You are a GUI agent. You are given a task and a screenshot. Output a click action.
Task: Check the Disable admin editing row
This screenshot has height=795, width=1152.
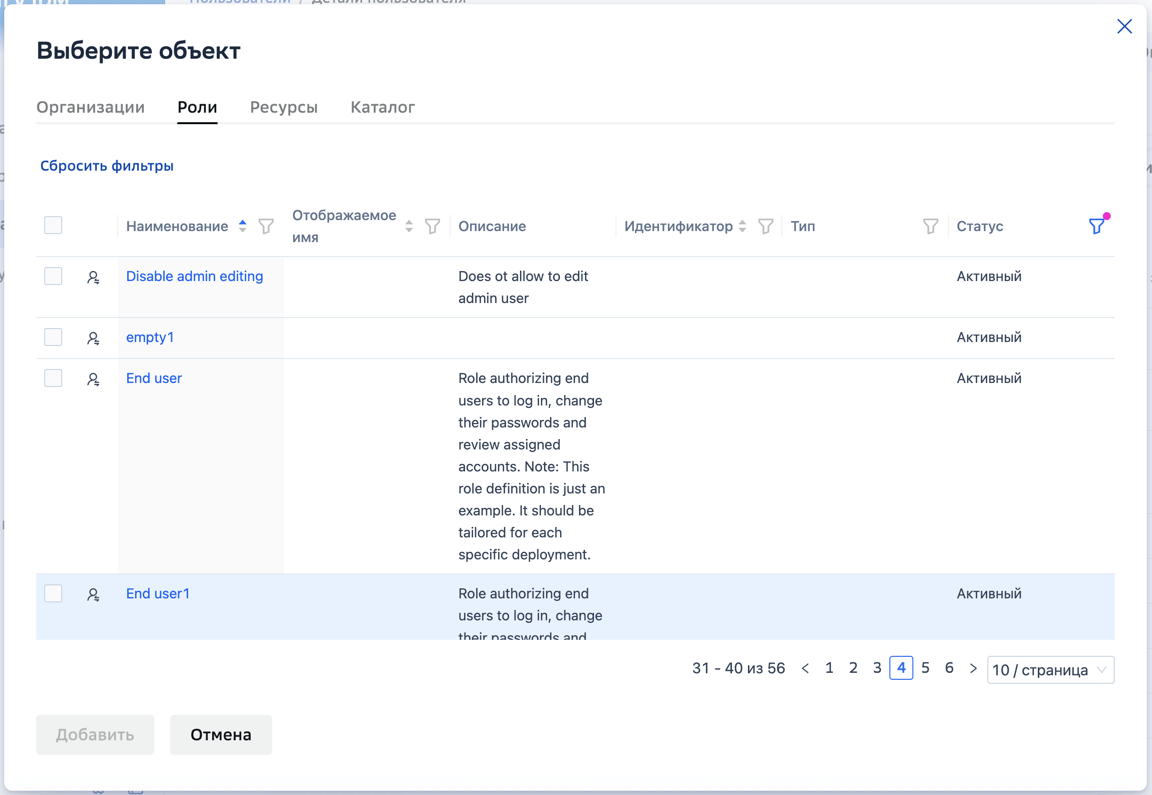tap(53, 276)
